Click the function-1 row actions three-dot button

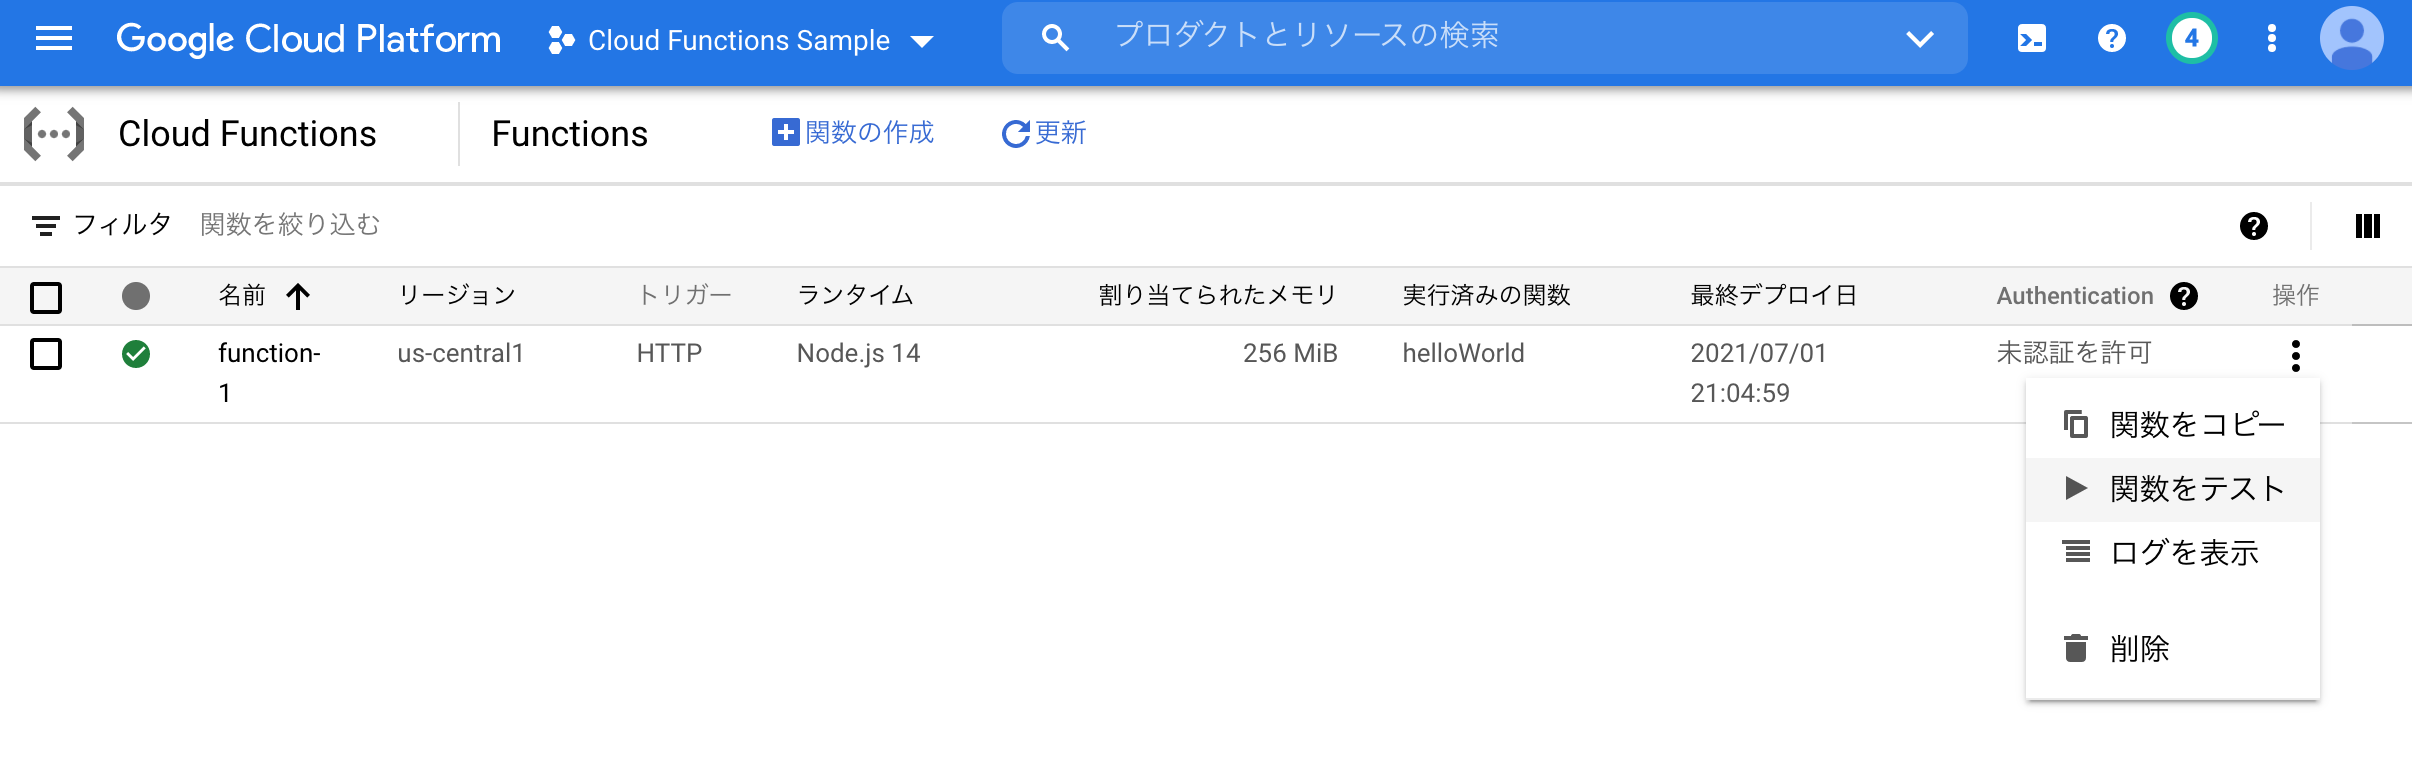click(x=2296, y=355)
